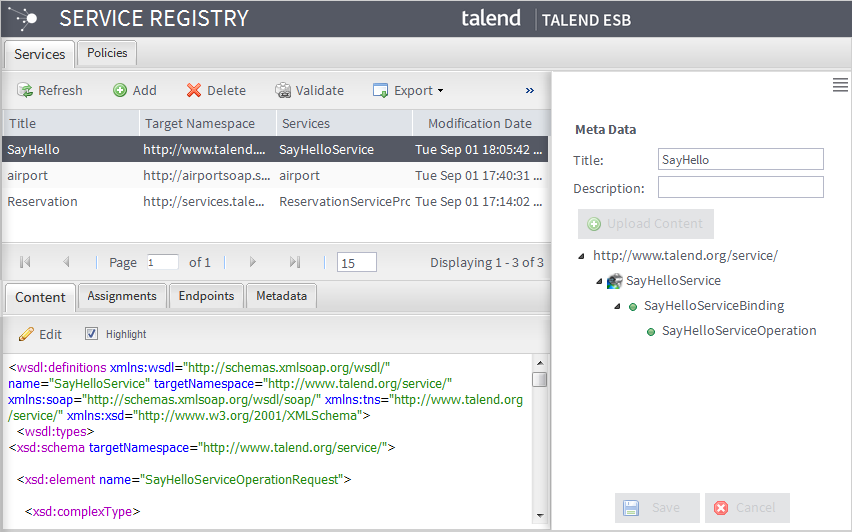This screenshot has height=532, width=852.
Task: Toggle the Highlight checkbox
Action: pos(91,334)
